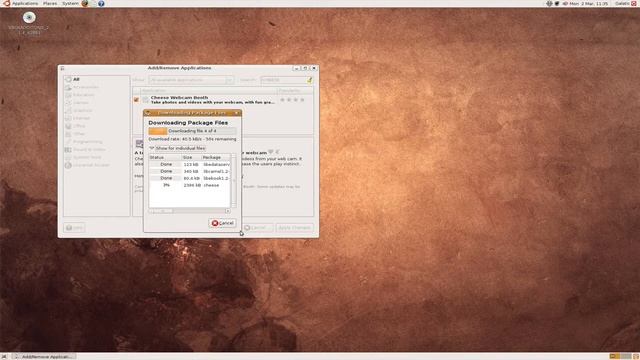Select the Sound & Video category

96,150
